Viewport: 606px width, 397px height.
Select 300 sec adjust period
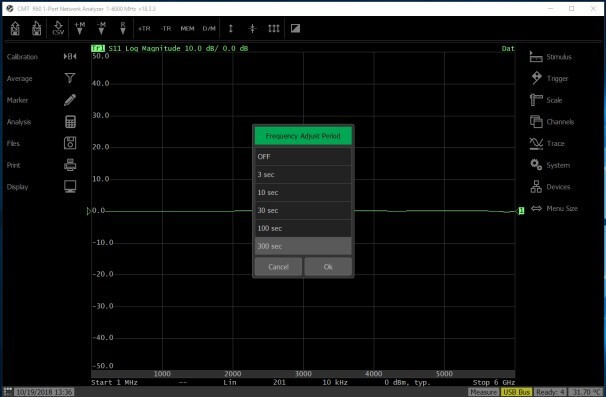click(303, 246)
